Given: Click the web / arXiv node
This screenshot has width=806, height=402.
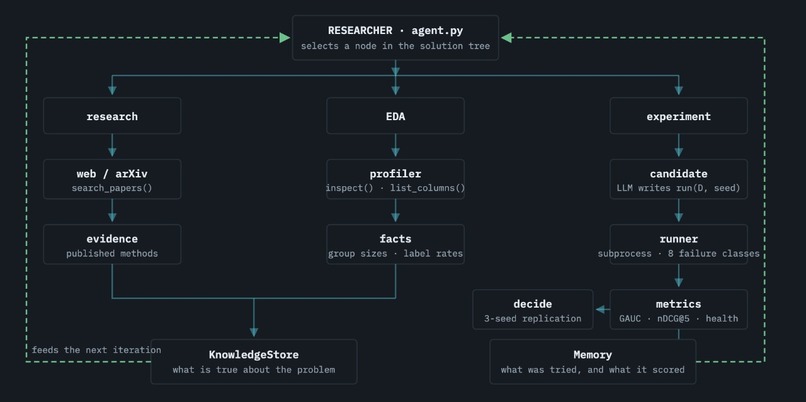Looking at the screenshot, I should pyautogui.click(x=112, y=179).
